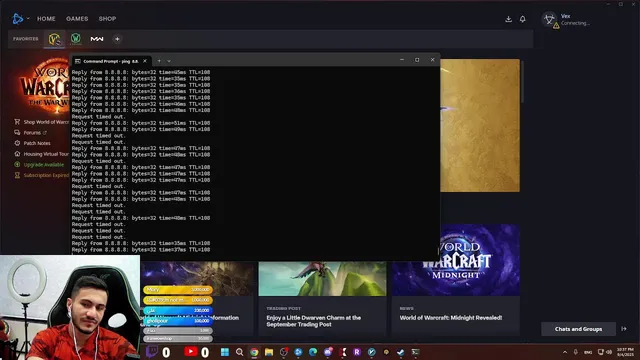Click the Vex account name

(x=565, y=16)
